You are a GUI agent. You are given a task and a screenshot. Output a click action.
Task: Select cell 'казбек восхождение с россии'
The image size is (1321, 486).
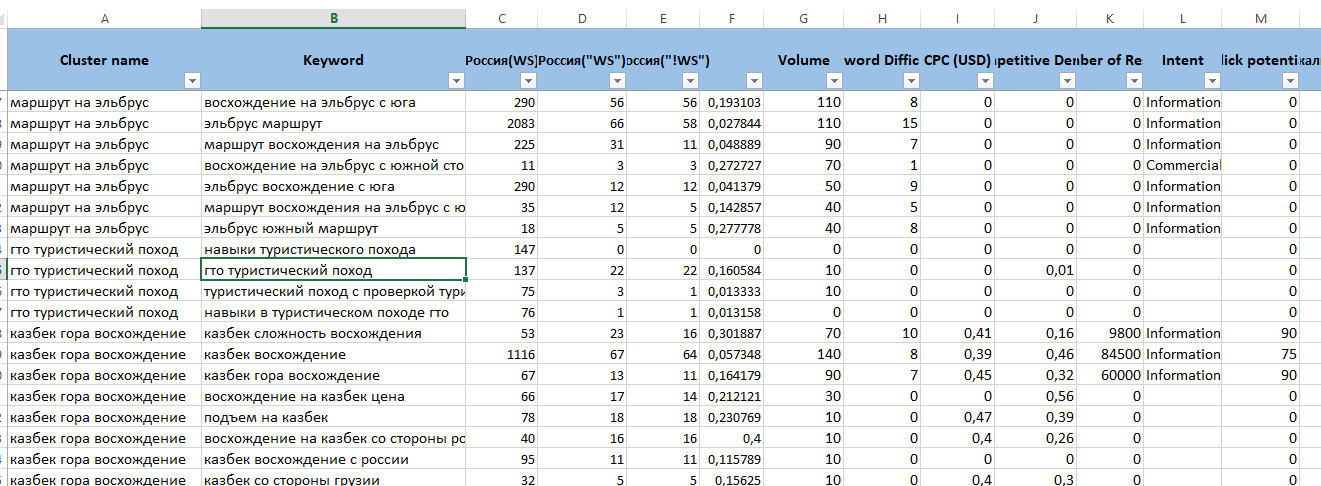coord(333,459)
